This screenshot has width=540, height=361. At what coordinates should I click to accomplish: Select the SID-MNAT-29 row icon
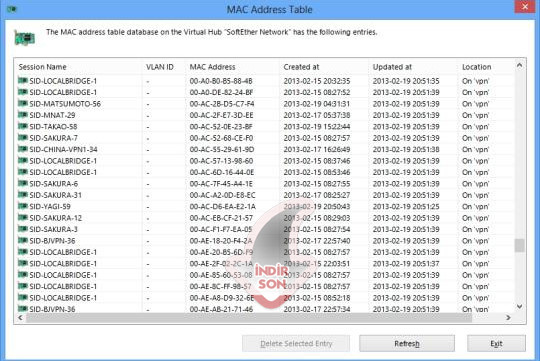coord(23,115)
